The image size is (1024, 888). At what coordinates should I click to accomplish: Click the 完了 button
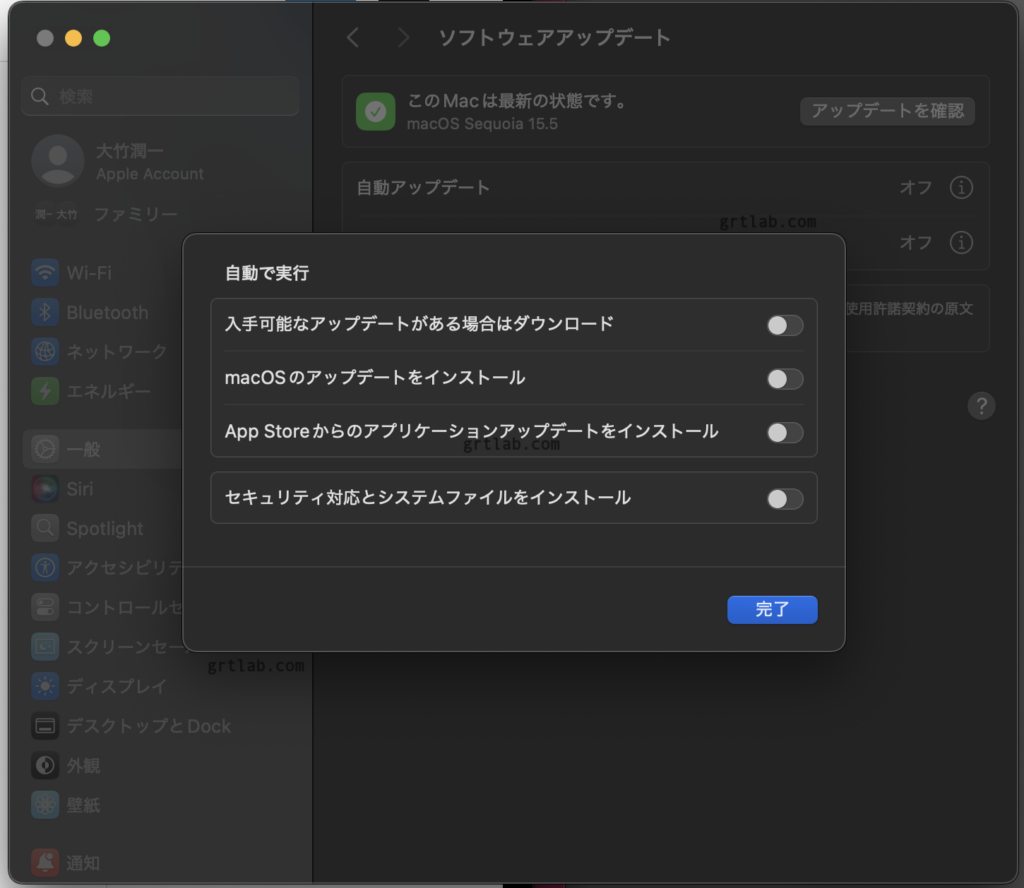772,609
